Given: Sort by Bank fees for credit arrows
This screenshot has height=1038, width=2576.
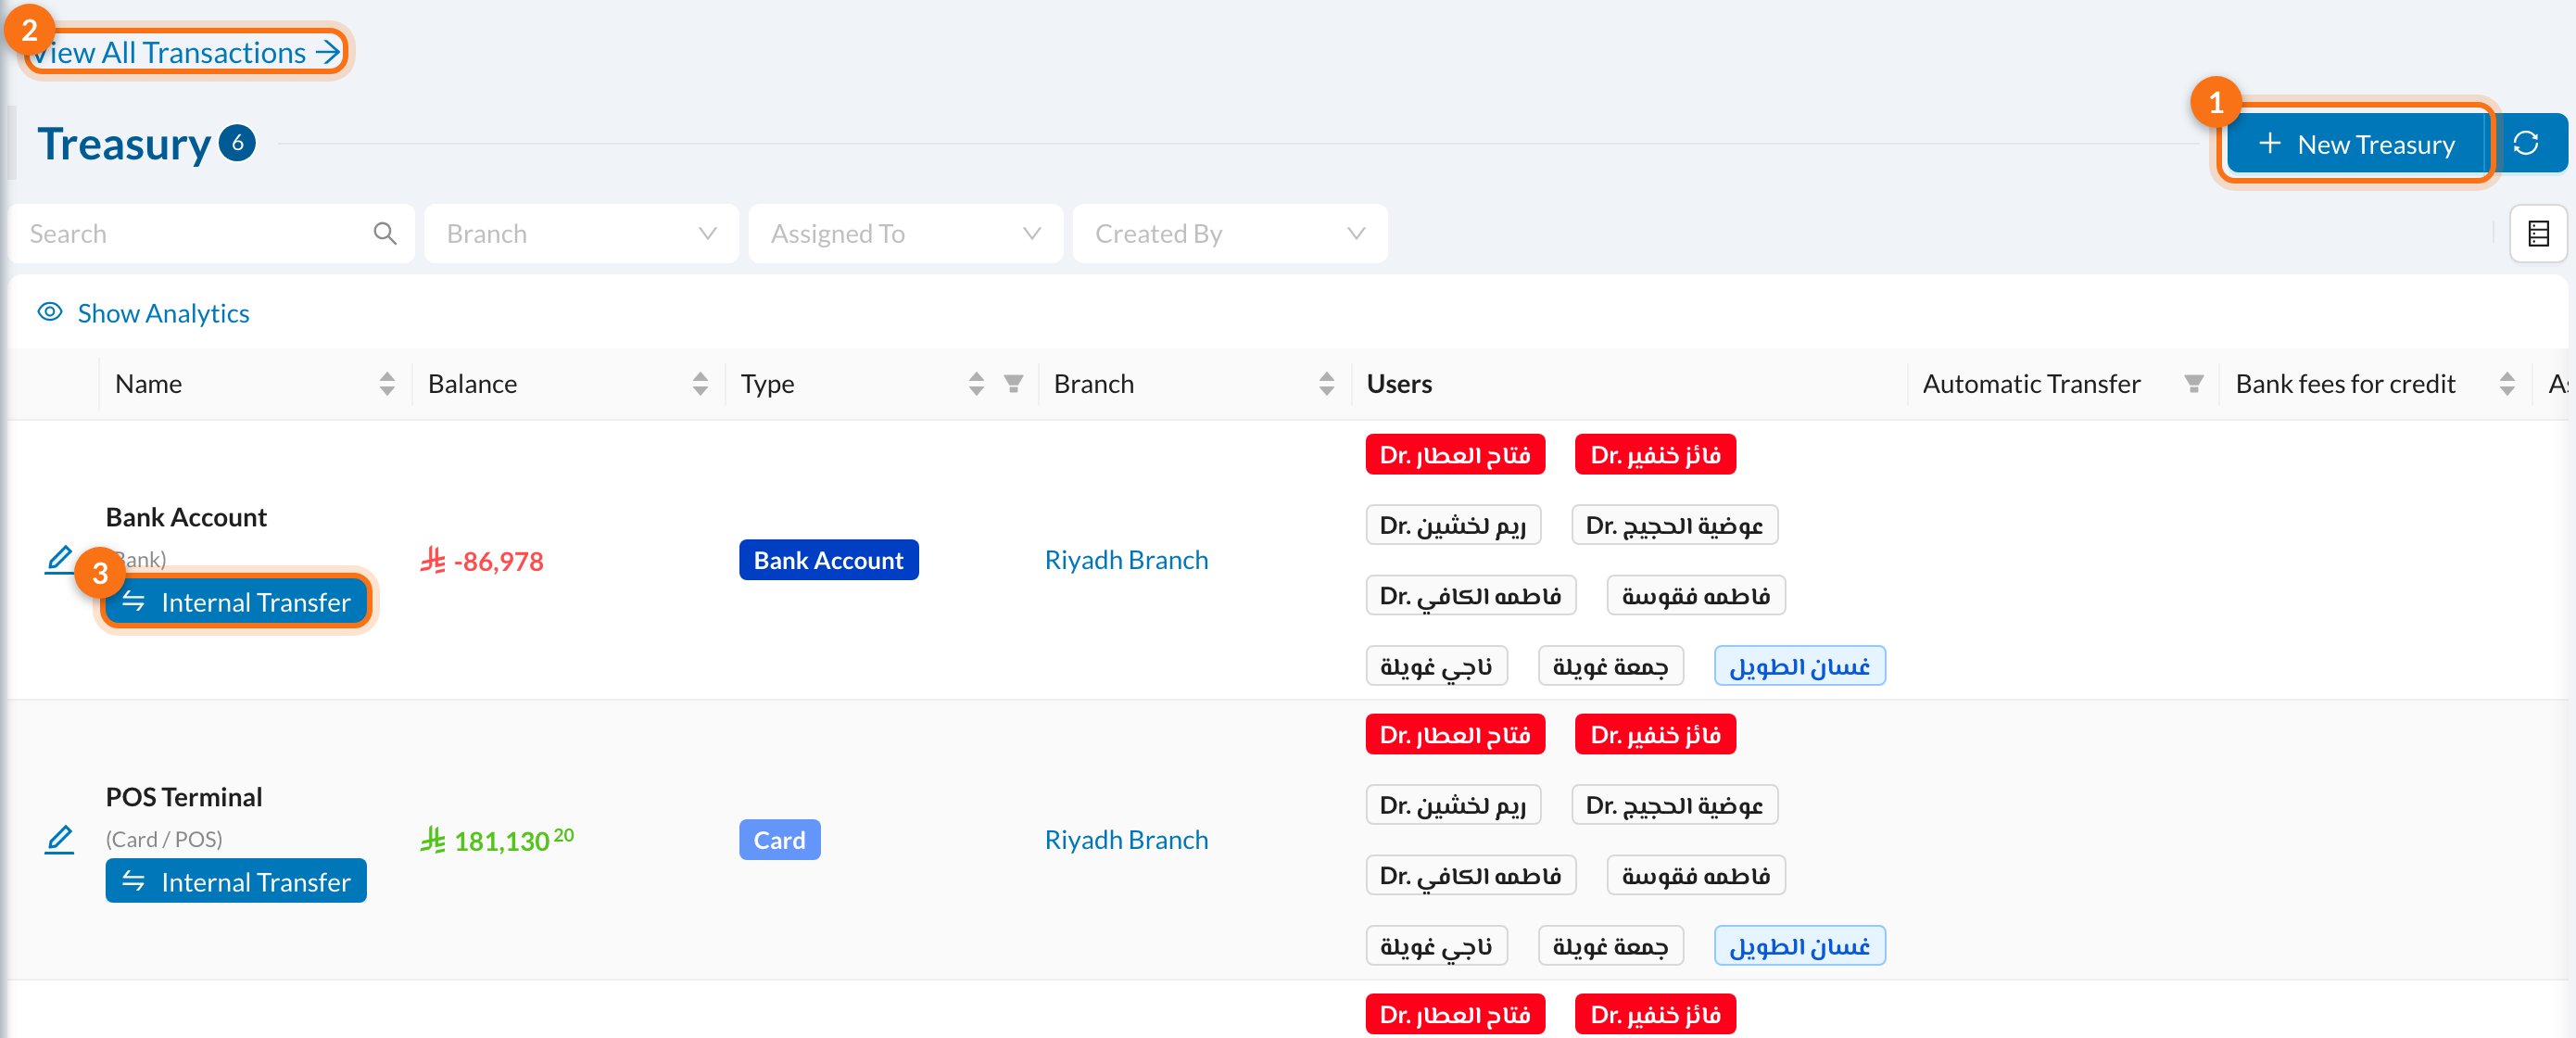Looking at the screenshot, I should pos(2506,384).
